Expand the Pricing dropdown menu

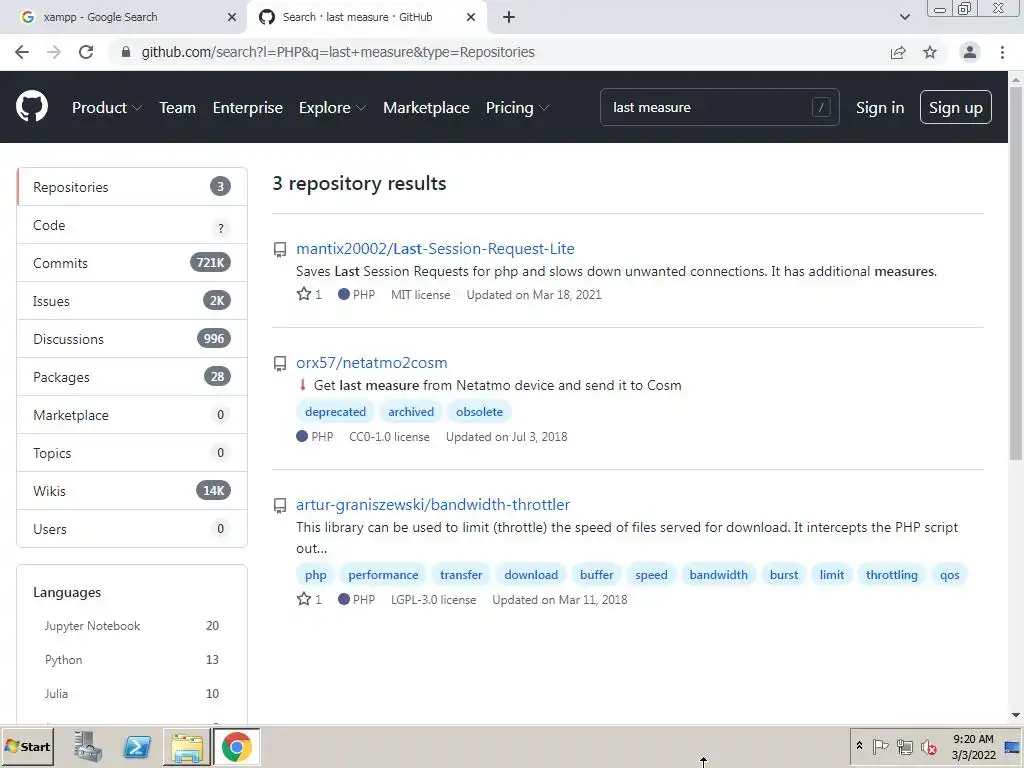[517, 107]
